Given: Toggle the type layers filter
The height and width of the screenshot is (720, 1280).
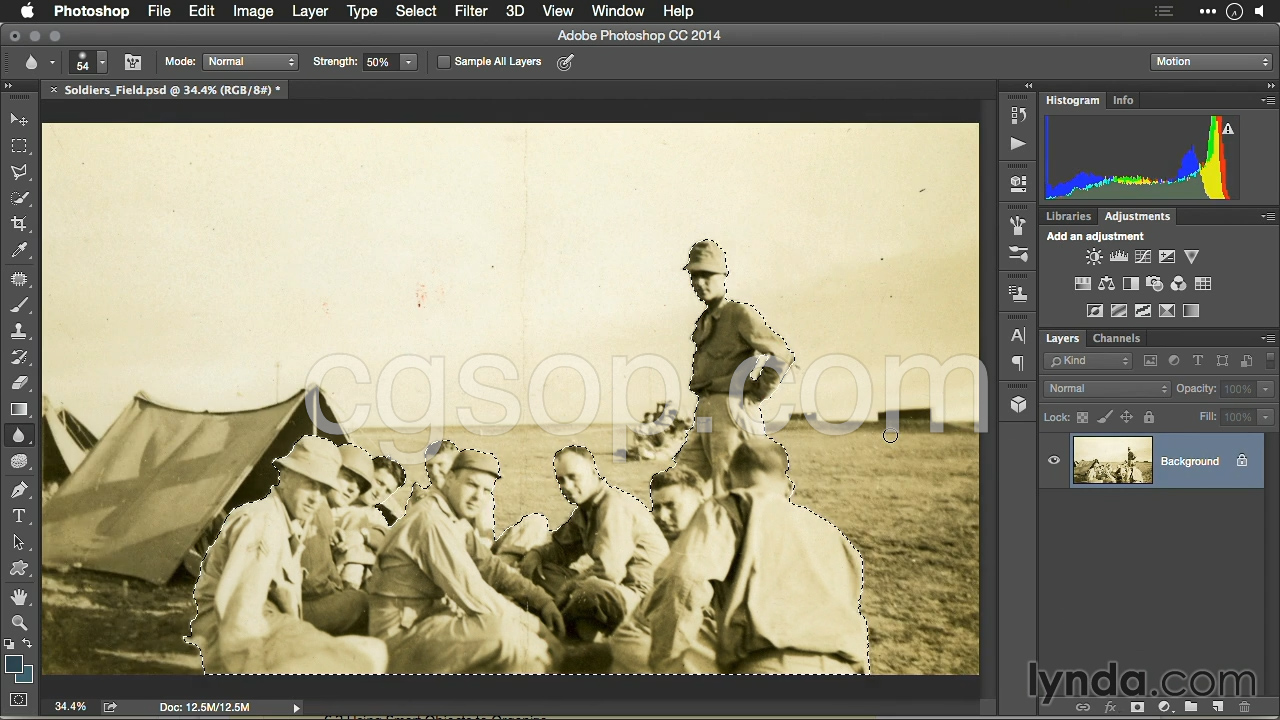Looking at the screenshot, I should 1198,361.
